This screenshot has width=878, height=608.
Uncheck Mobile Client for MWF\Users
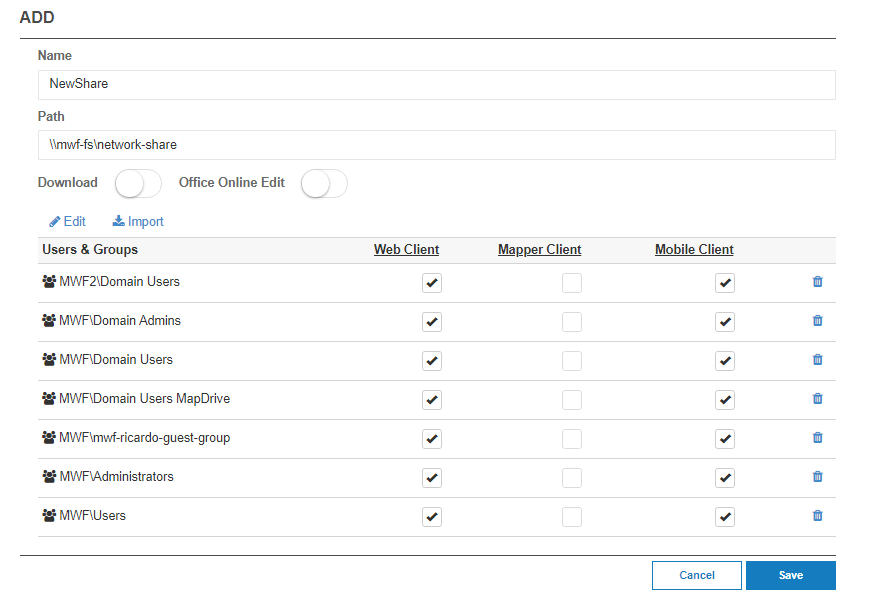coord(725,517)
